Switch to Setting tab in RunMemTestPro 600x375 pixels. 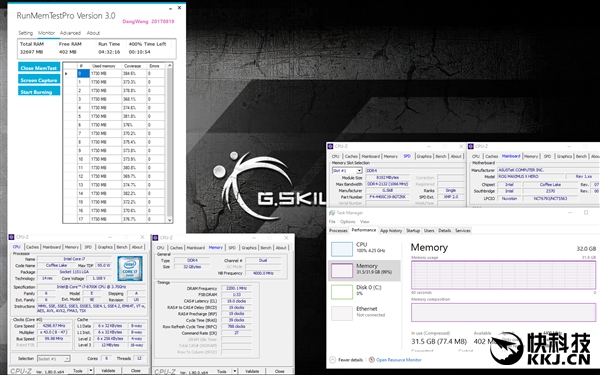(x=26, y=33)
